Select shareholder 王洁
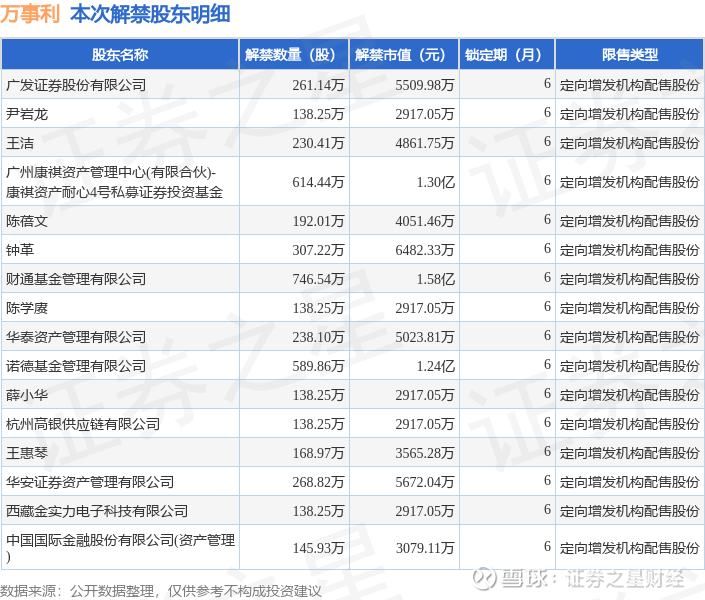Image resolution: width=705 pixels, height=600 pixels. click(x=20, y=143)
